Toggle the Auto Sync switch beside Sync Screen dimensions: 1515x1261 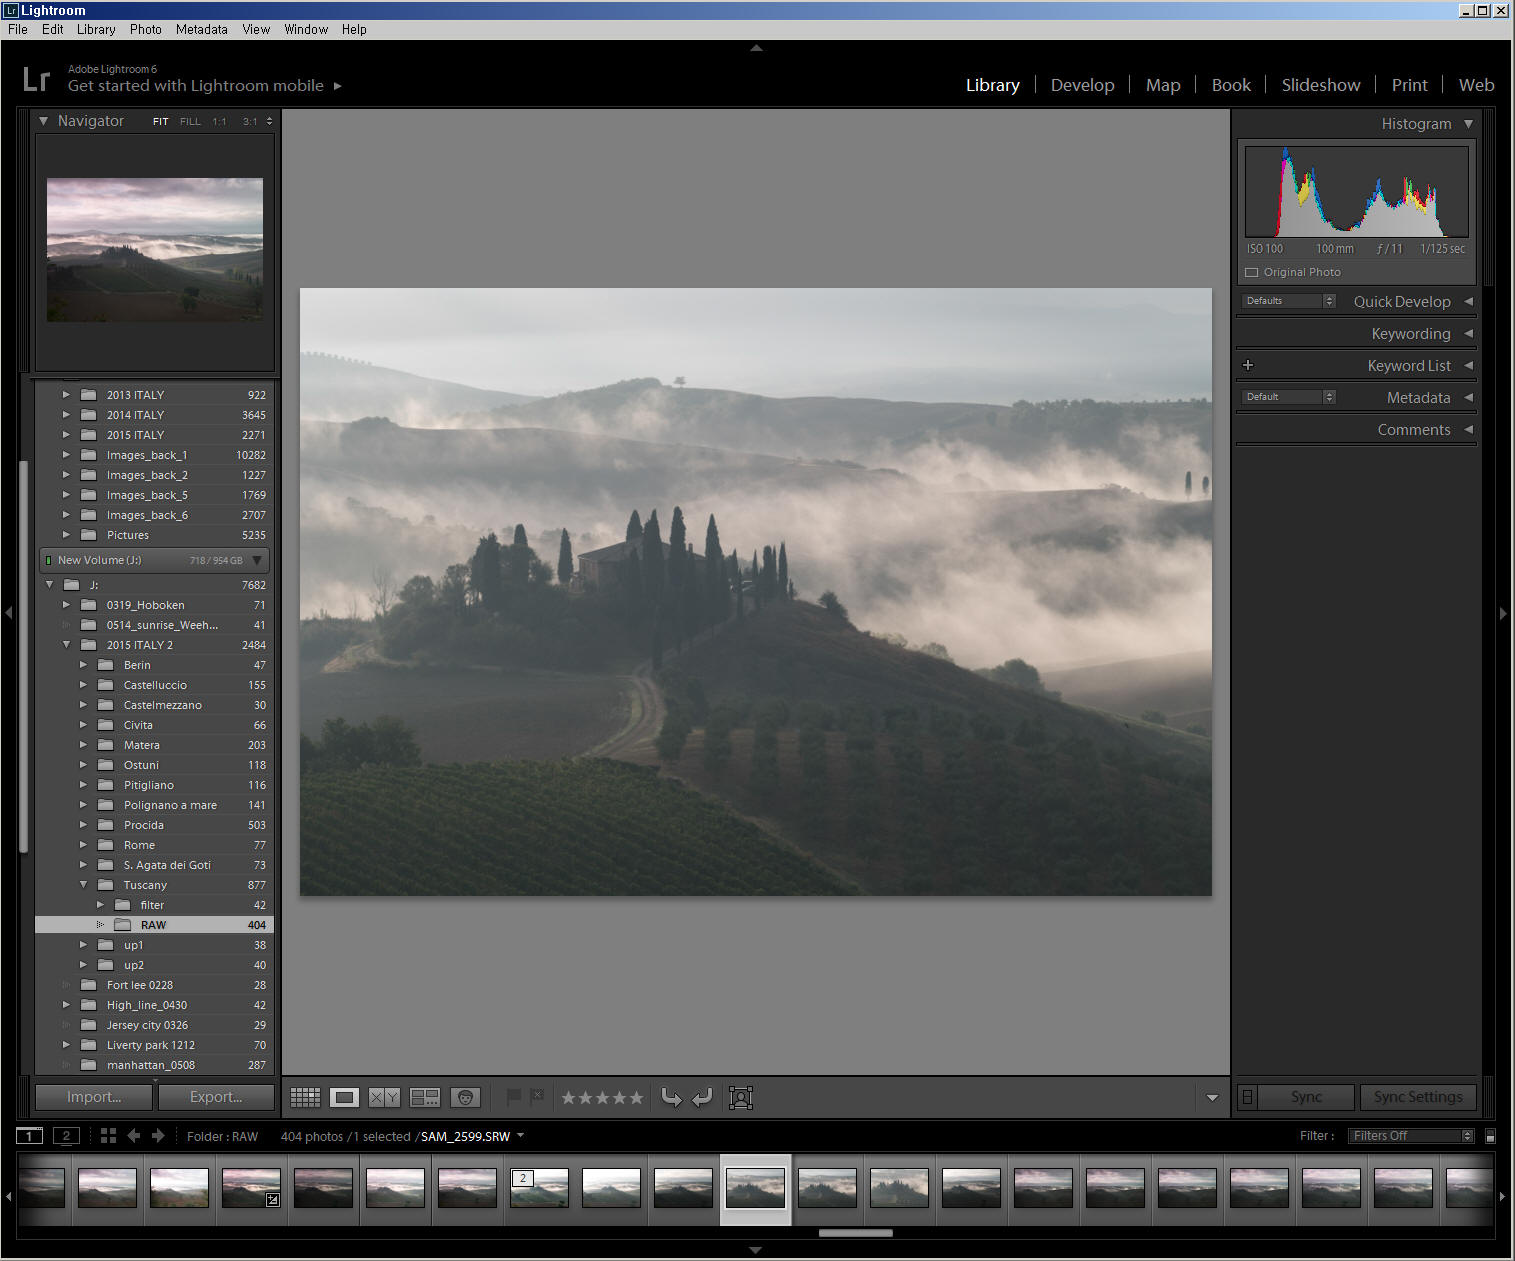coord(1247,1097)
